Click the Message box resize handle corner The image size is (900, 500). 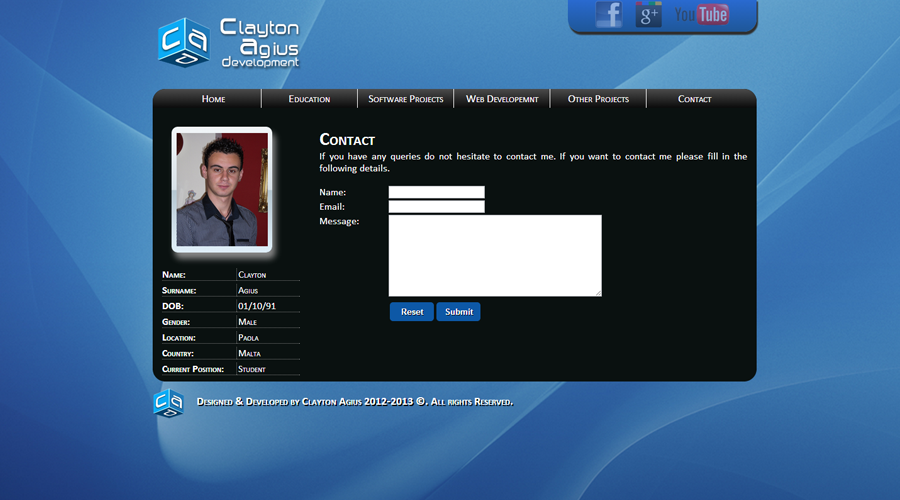(598, 293)
